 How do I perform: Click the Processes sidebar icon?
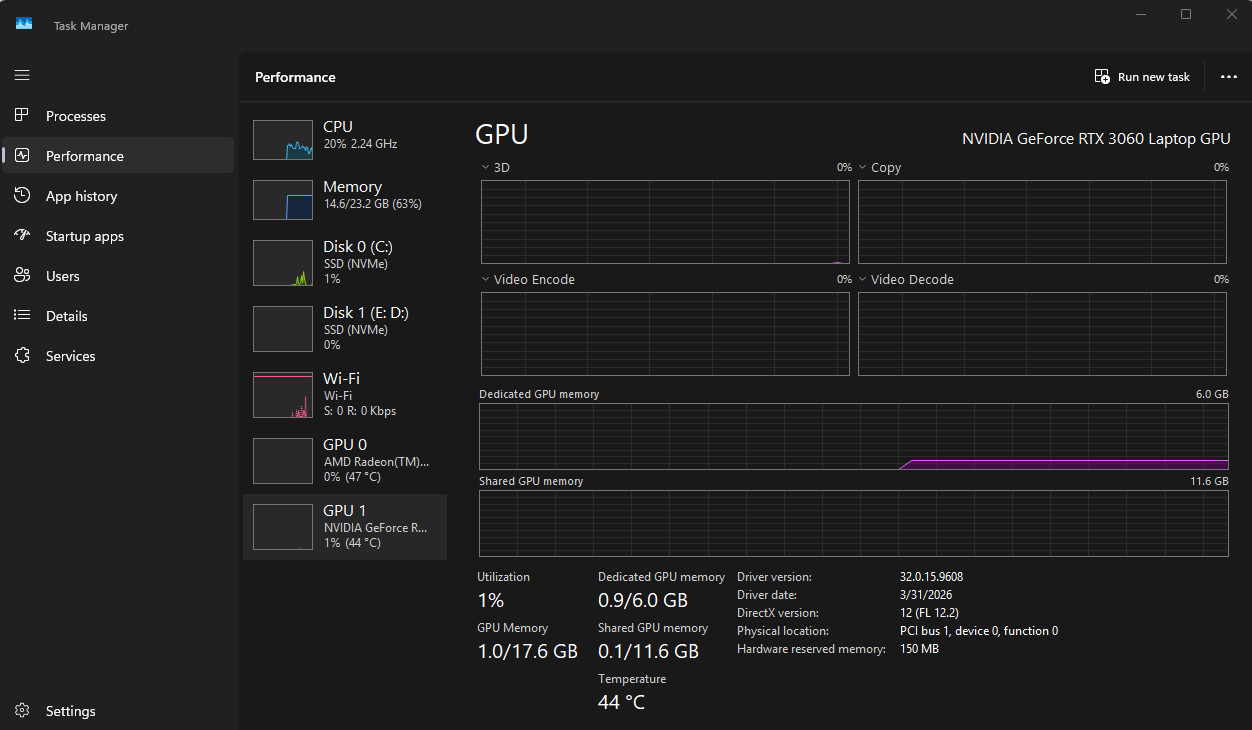tap(22, 116)
